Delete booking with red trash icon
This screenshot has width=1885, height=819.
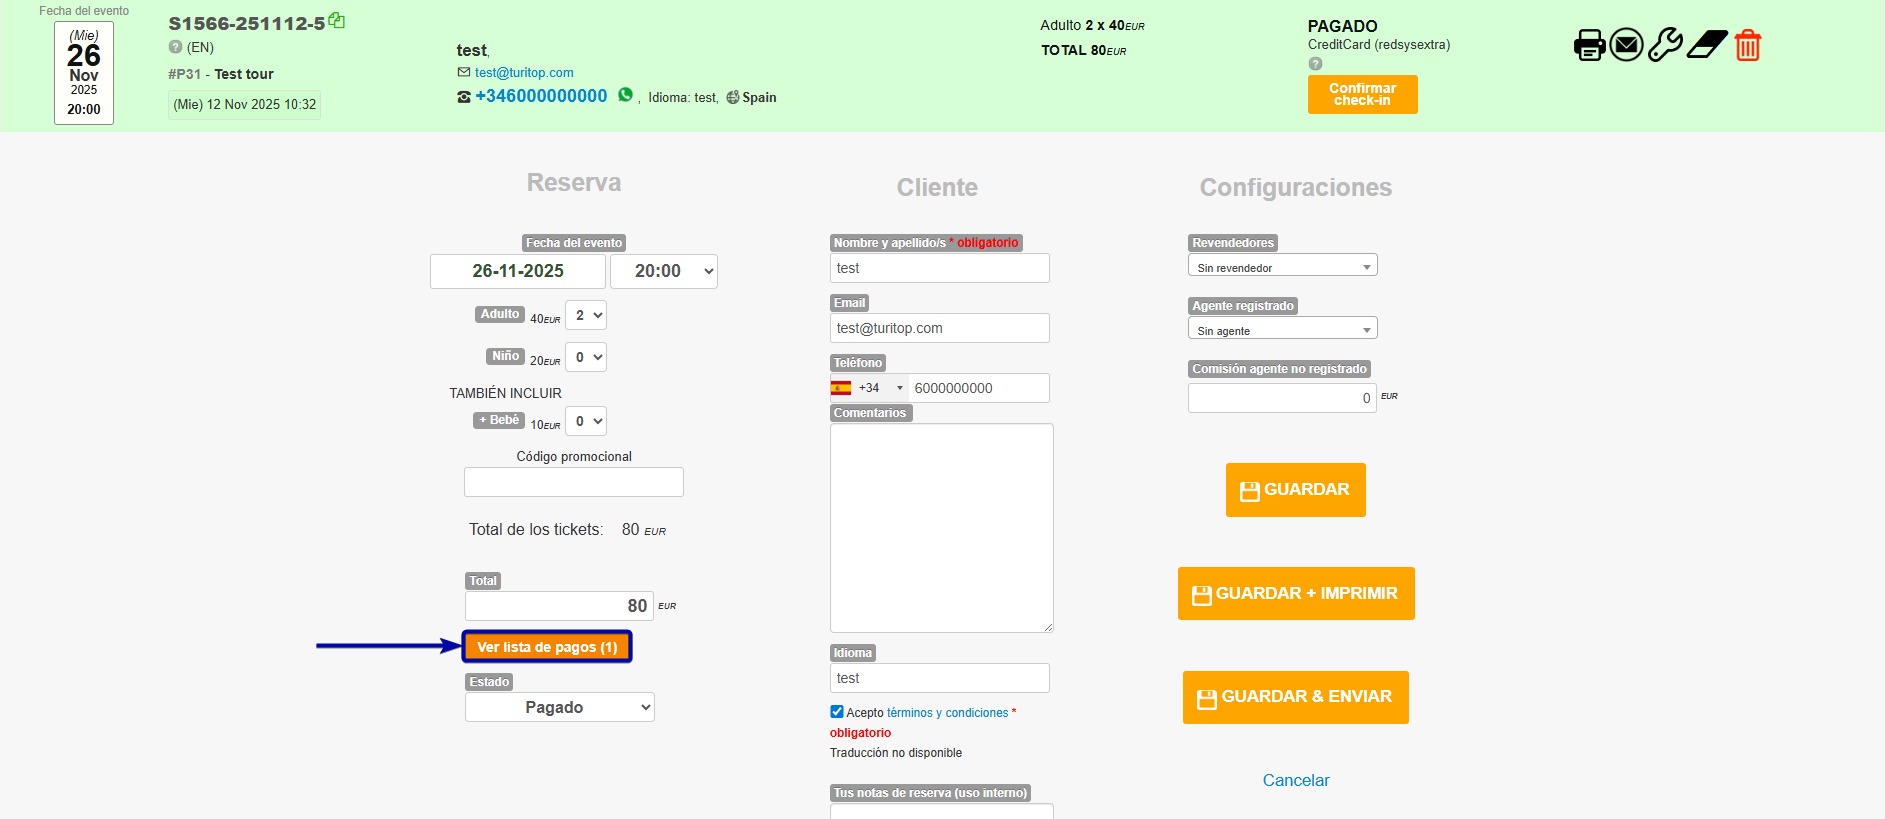(x=1747, y=45)
